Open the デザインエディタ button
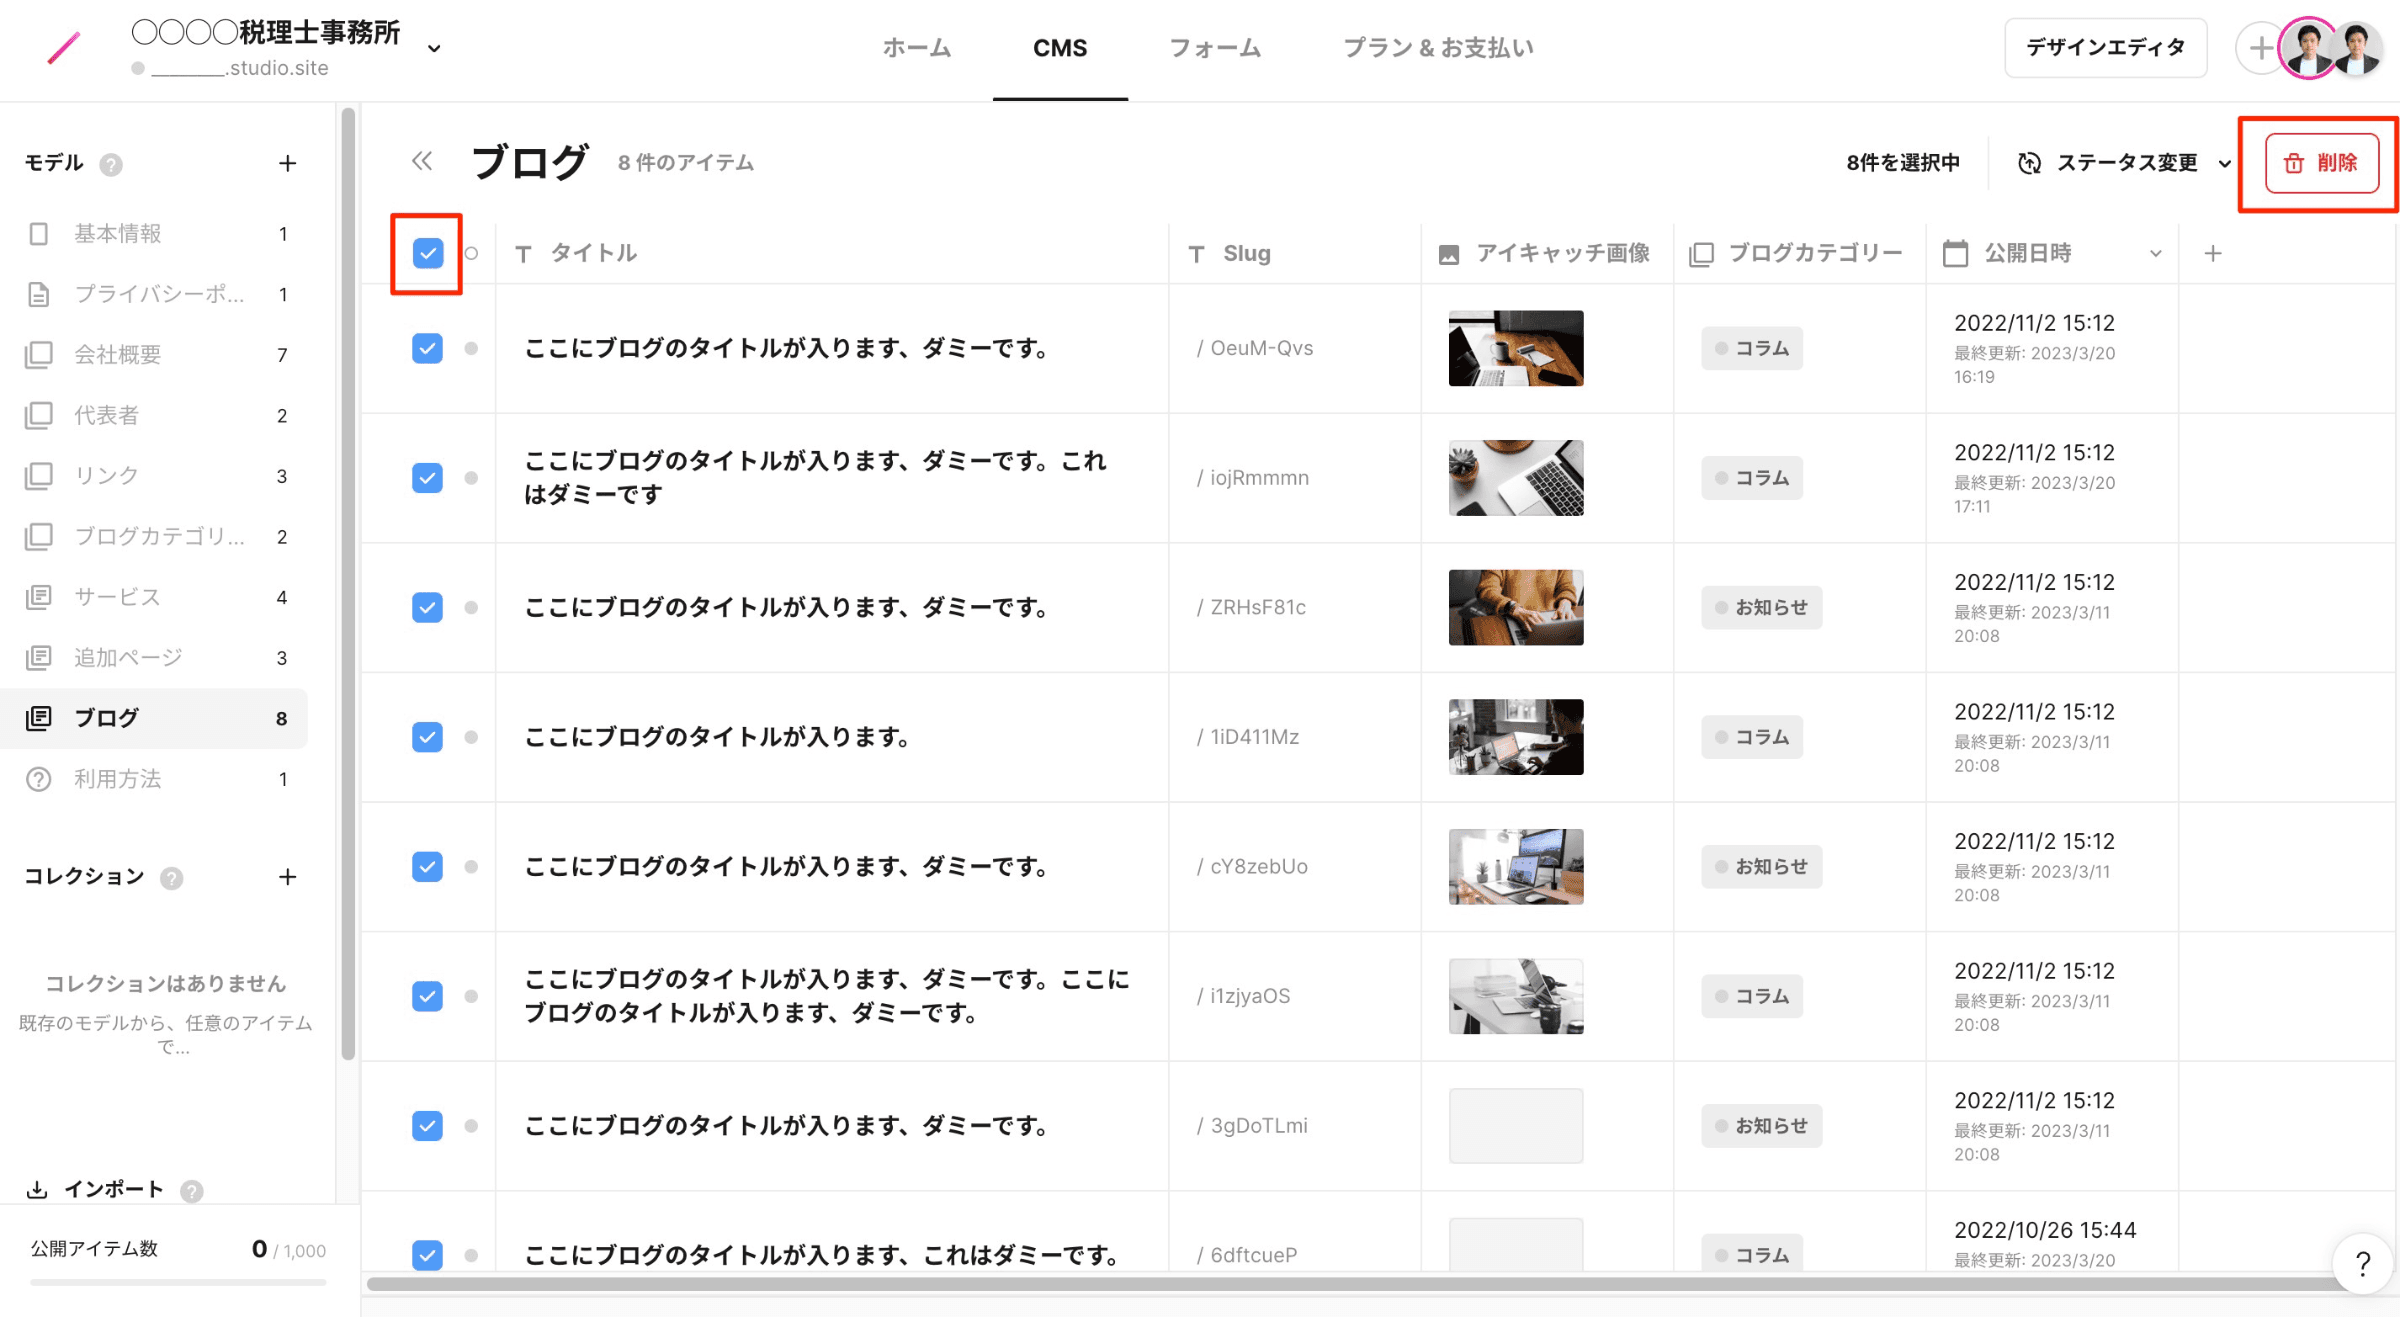The height and width of the screenshot is (1317, 2400). tap(2105, 48)
